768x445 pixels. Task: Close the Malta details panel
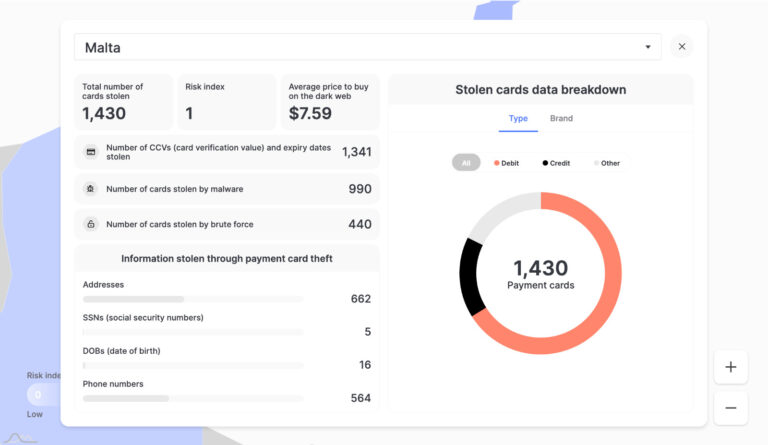[x=682, y=47]
